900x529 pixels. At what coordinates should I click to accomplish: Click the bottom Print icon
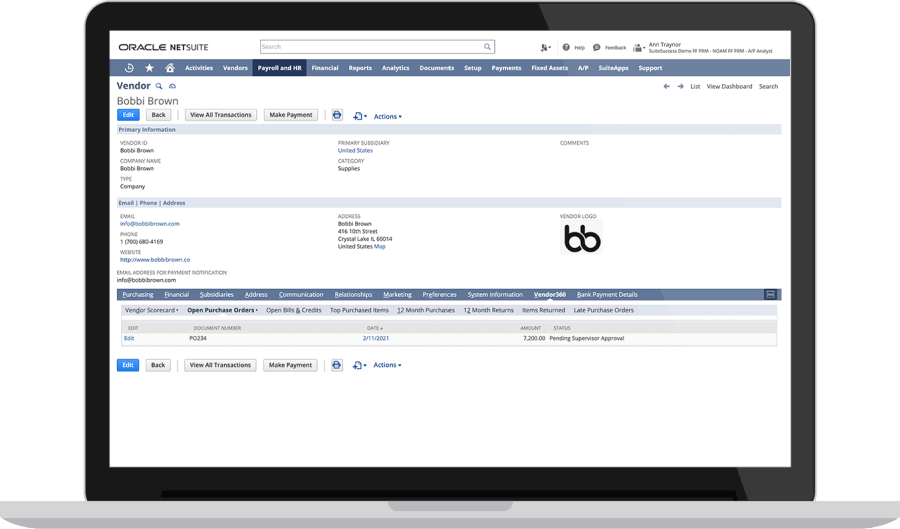[x=337, y=365]
